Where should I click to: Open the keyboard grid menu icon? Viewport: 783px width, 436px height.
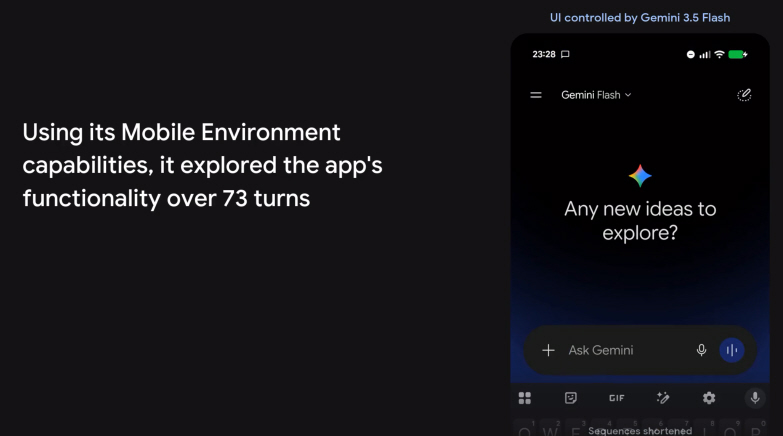point(525,398)
